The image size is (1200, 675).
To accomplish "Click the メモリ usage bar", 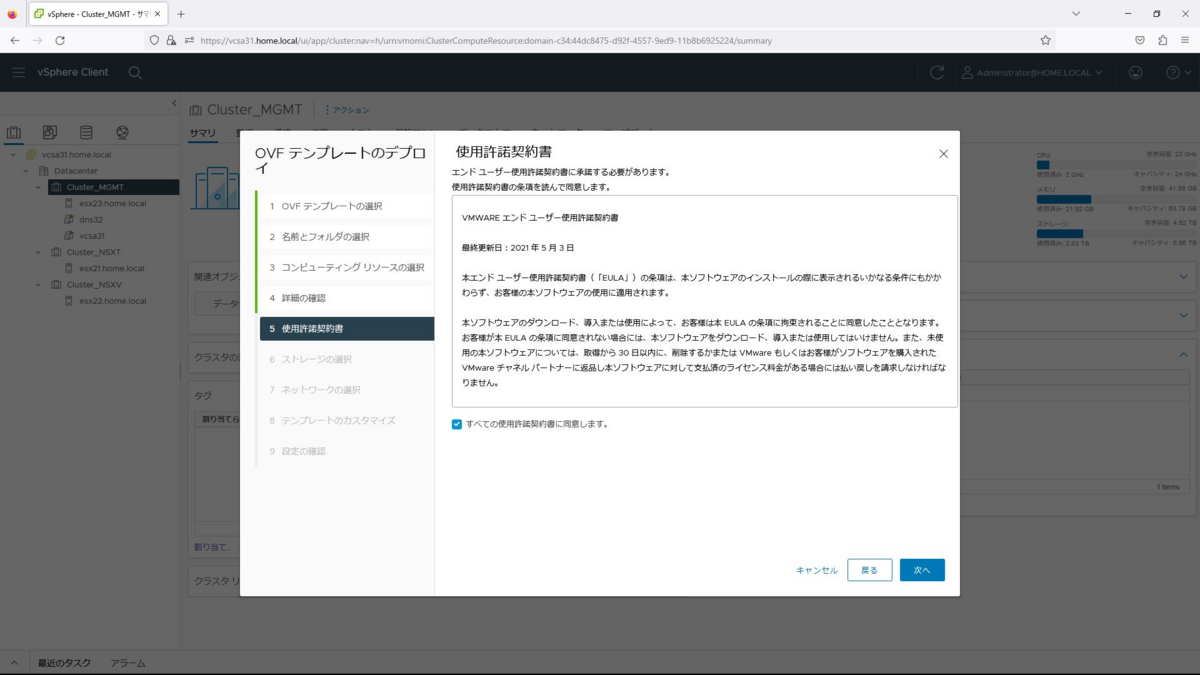I will [1116, 199].
